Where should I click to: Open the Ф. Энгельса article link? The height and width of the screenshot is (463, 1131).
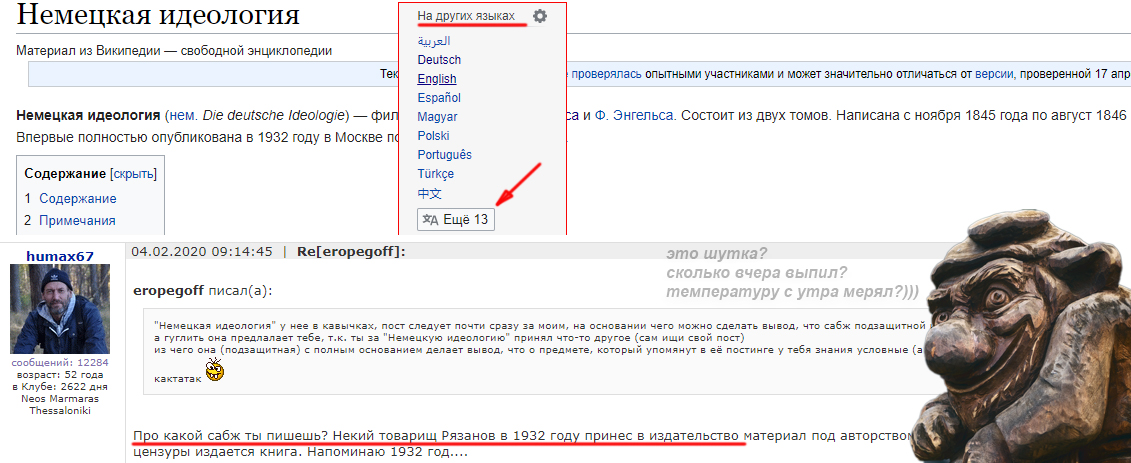click(635, 115)
